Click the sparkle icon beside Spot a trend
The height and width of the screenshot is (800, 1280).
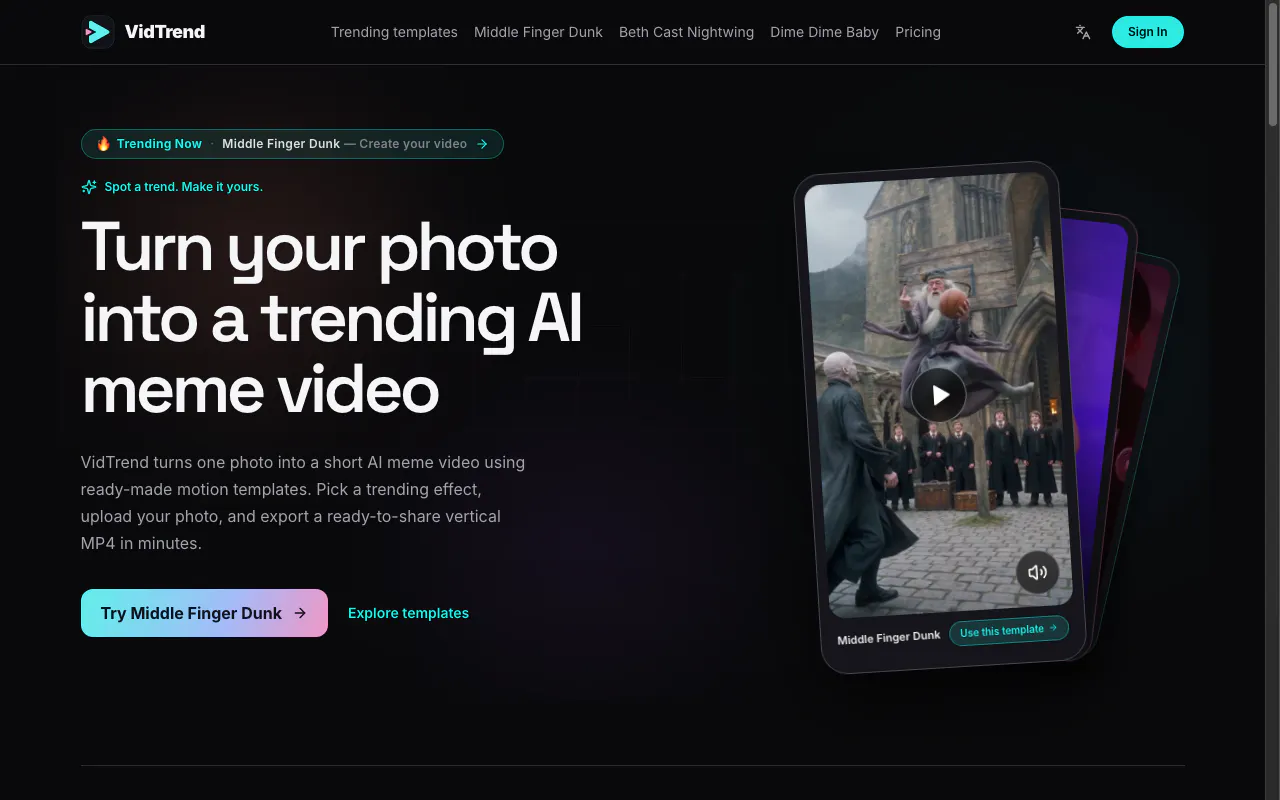tap(89, 187)
